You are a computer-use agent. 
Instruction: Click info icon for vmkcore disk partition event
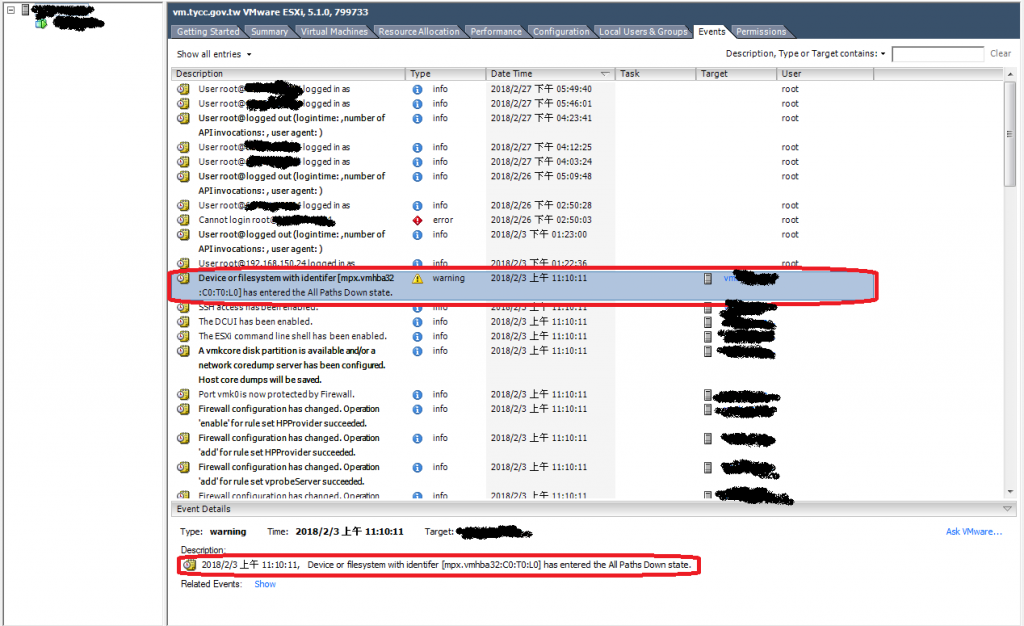tap(417, 351)
